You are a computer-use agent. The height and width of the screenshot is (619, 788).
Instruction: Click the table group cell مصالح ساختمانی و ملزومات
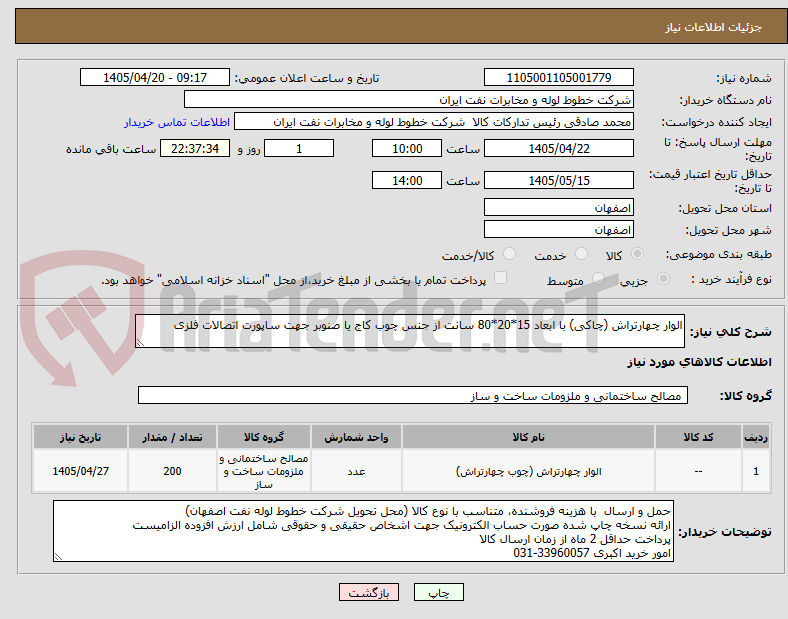(x=264, y=471)
